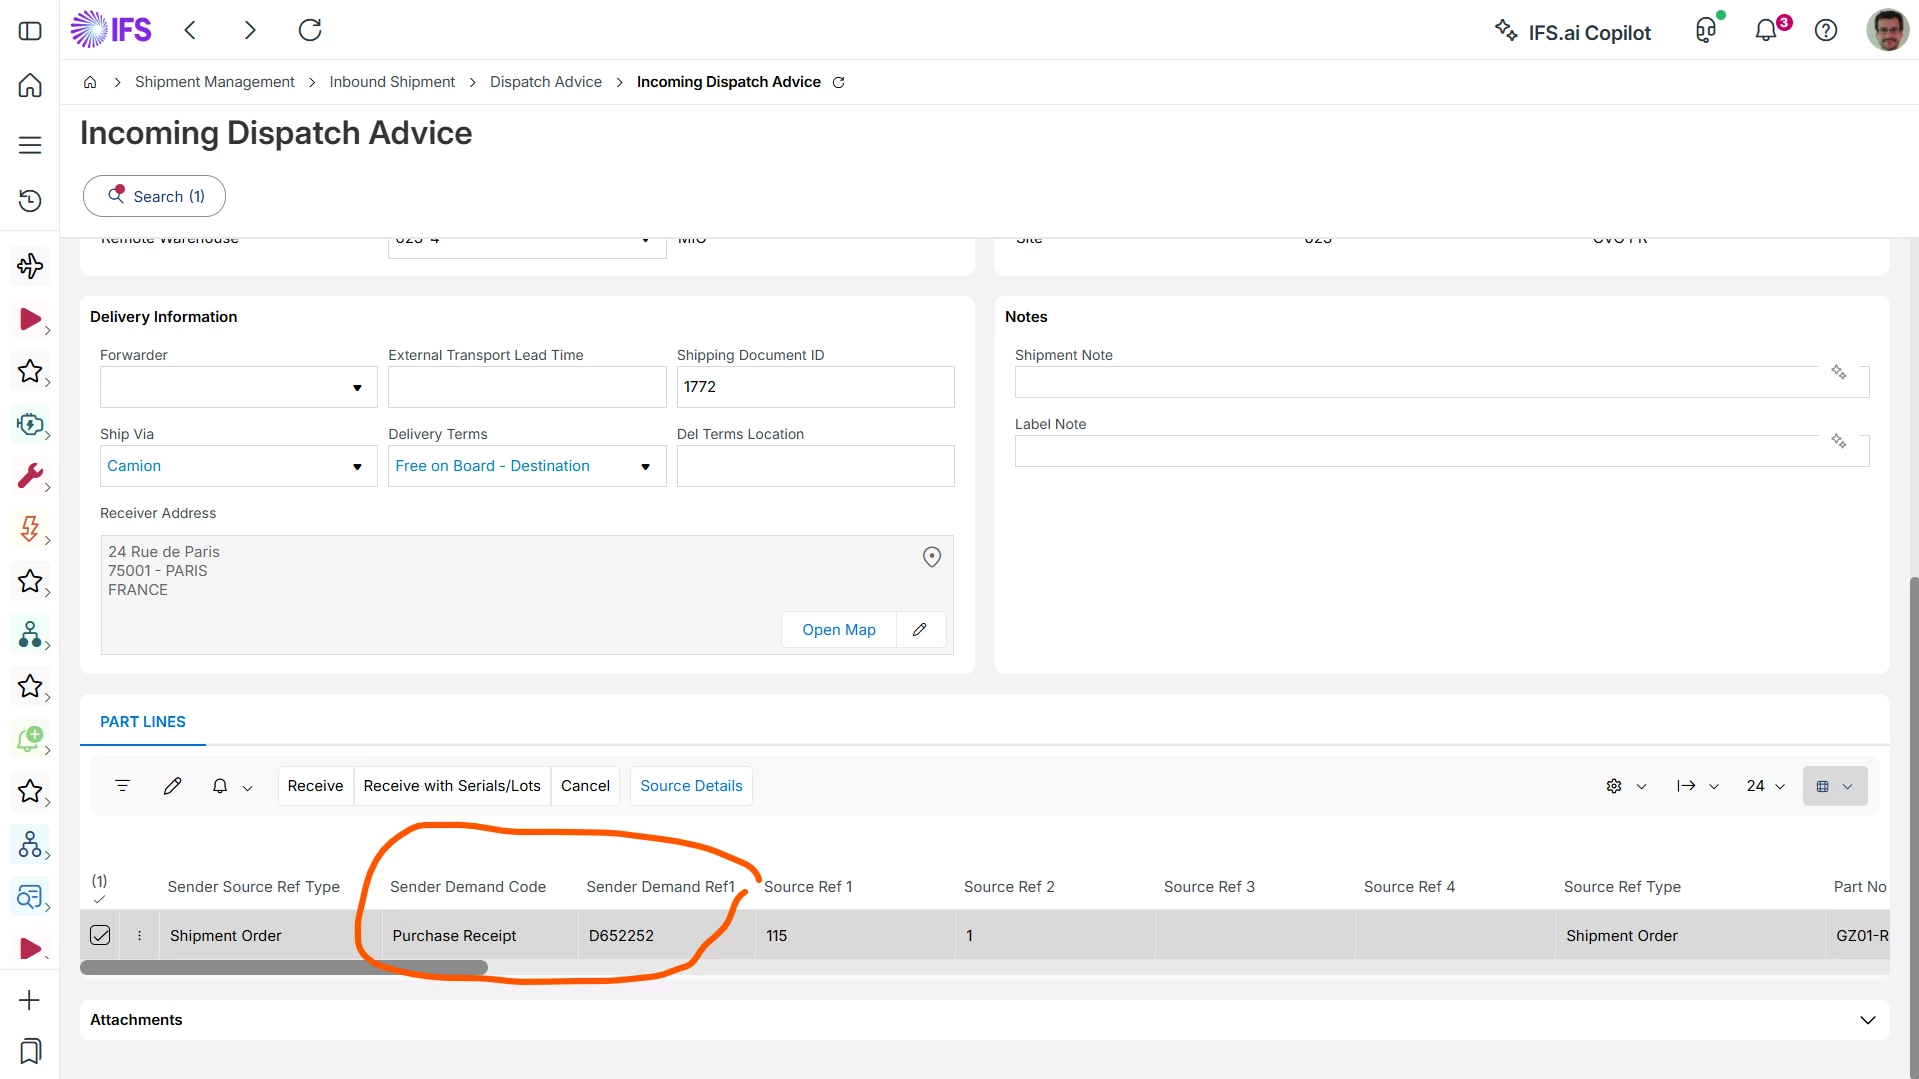
Task: Go back with the left arrow
Action: click(190, 30)
